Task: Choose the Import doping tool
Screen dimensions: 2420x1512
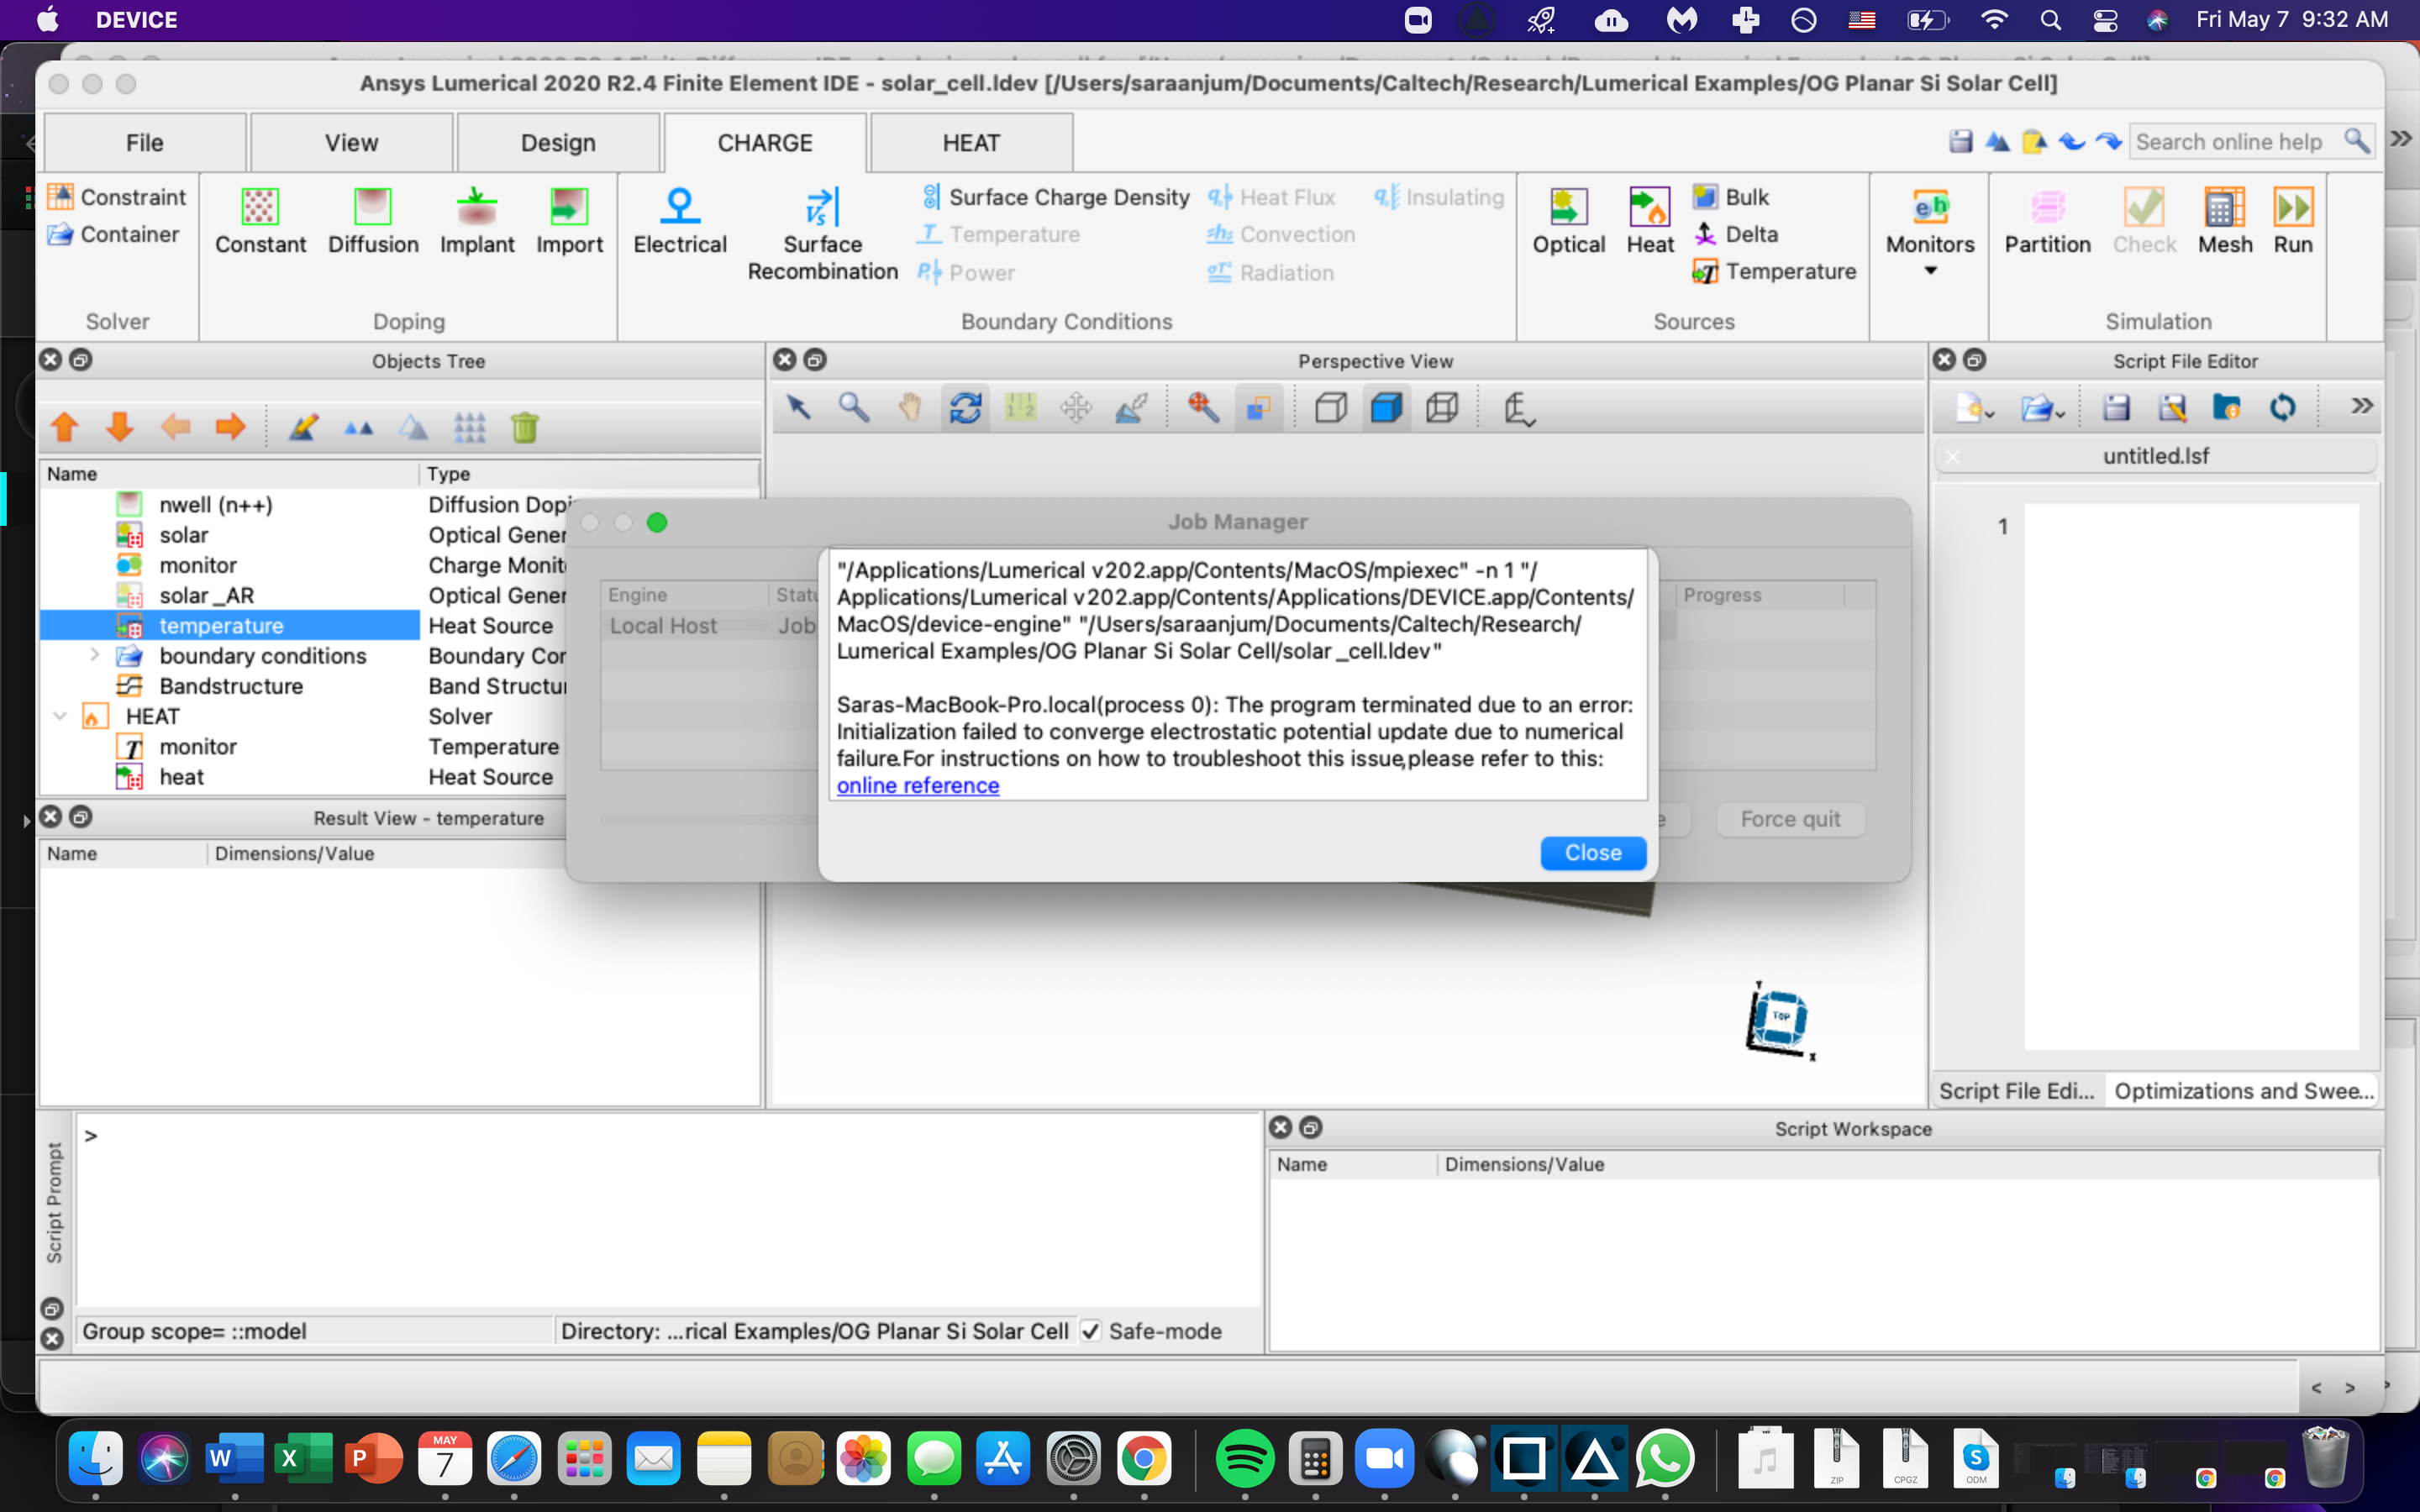Action: pyautogui.click(x=569, y=222)
